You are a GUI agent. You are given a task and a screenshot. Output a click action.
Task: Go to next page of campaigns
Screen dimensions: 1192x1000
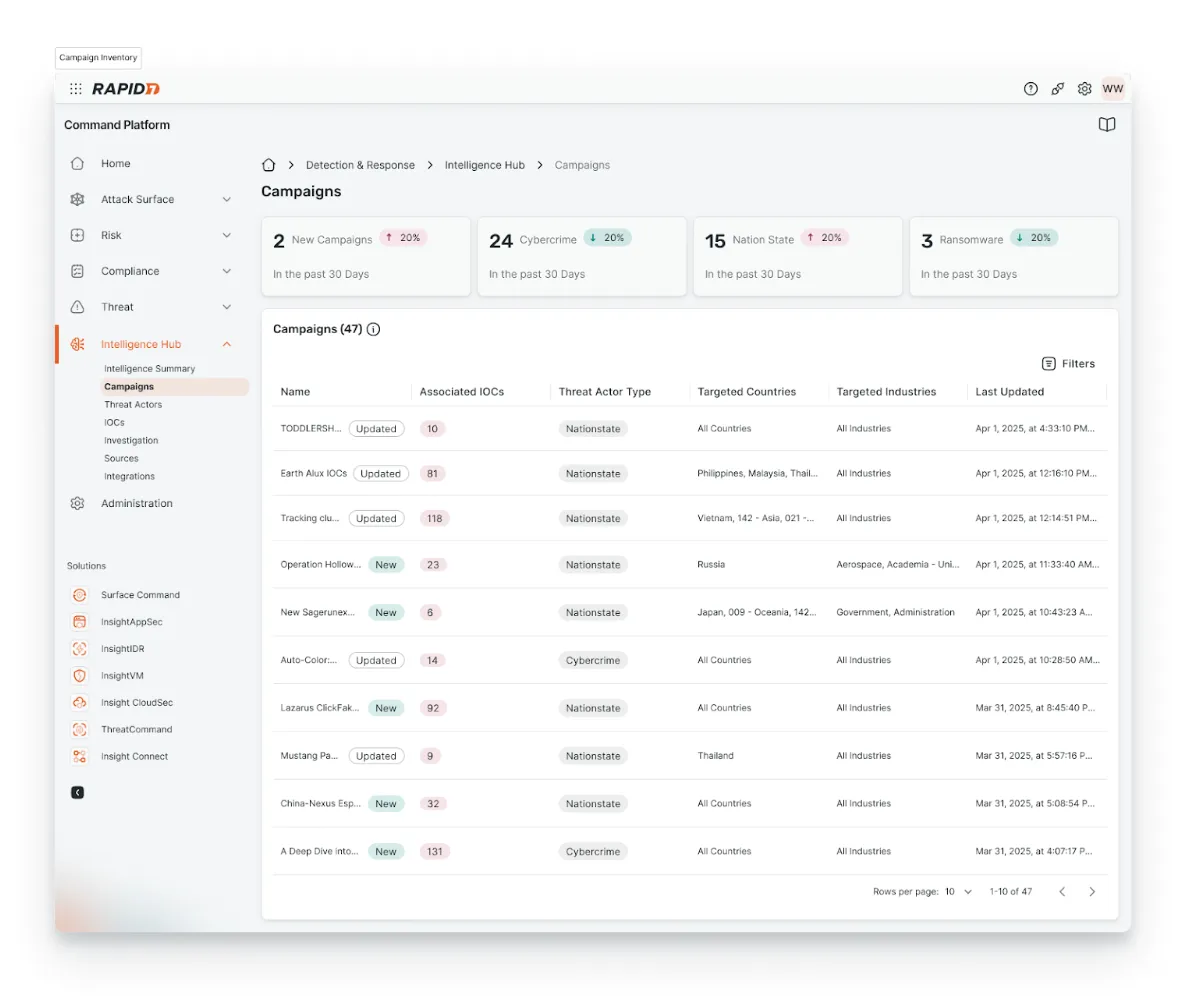[x=1091, y=891]
